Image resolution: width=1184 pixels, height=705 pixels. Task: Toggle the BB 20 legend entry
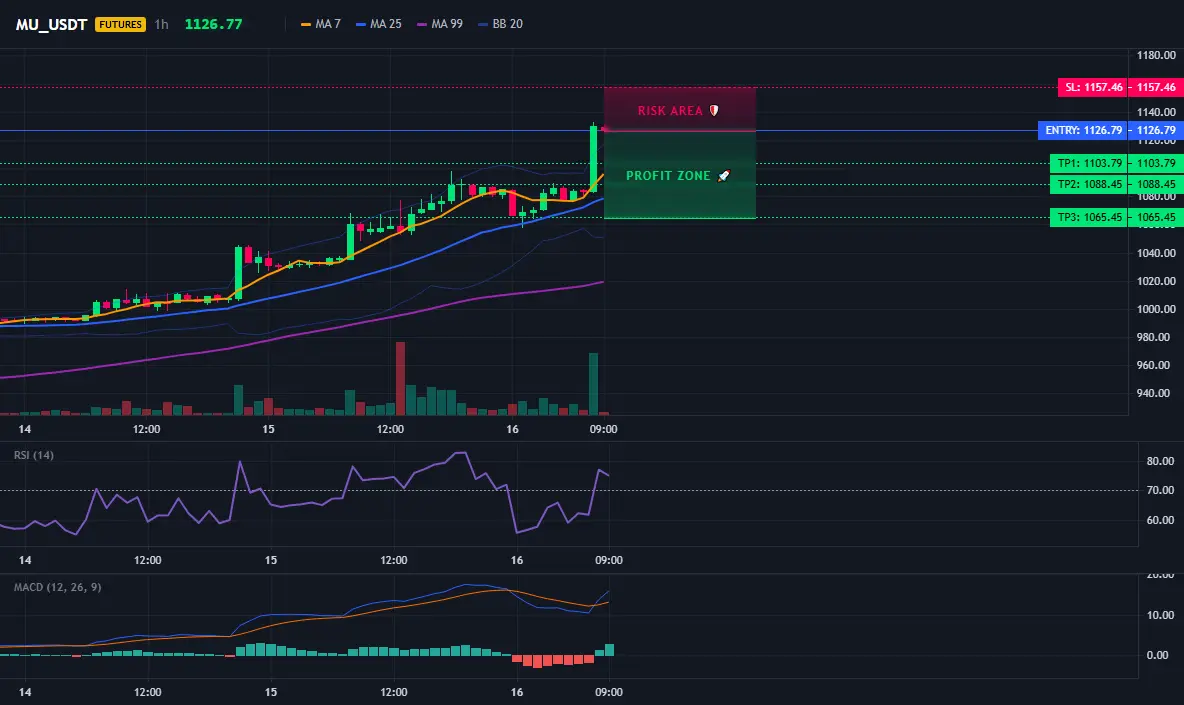pyautogui.click(x=501, y=24)
